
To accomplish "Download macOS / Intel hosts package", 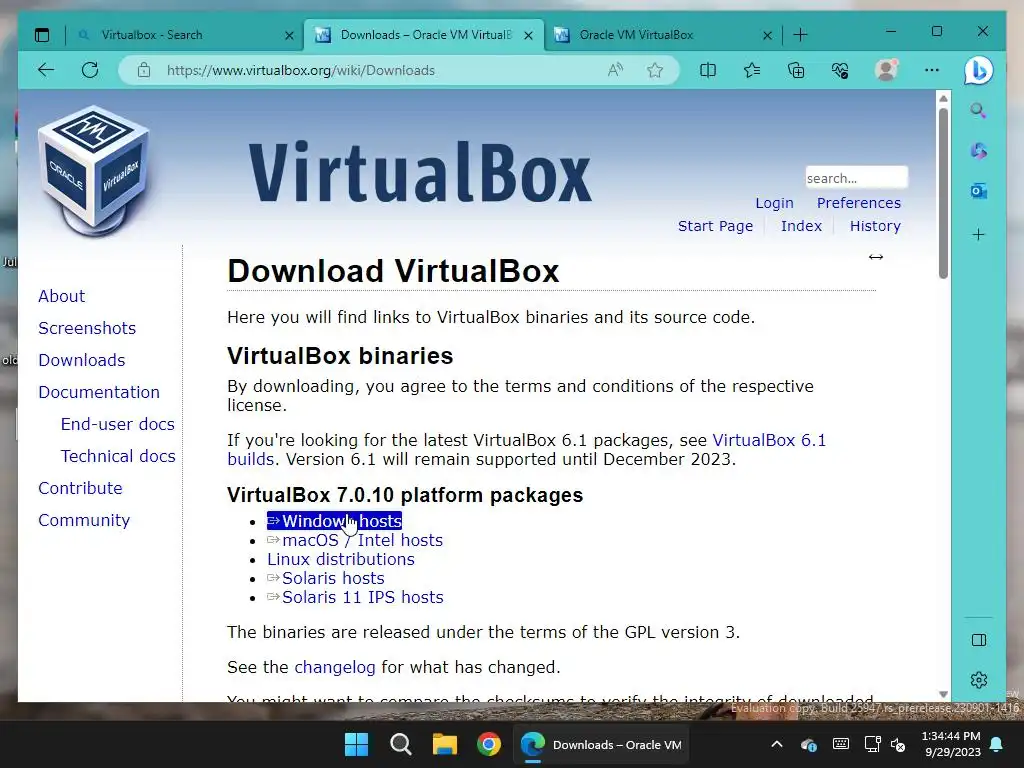I will [x=355, y=540].
